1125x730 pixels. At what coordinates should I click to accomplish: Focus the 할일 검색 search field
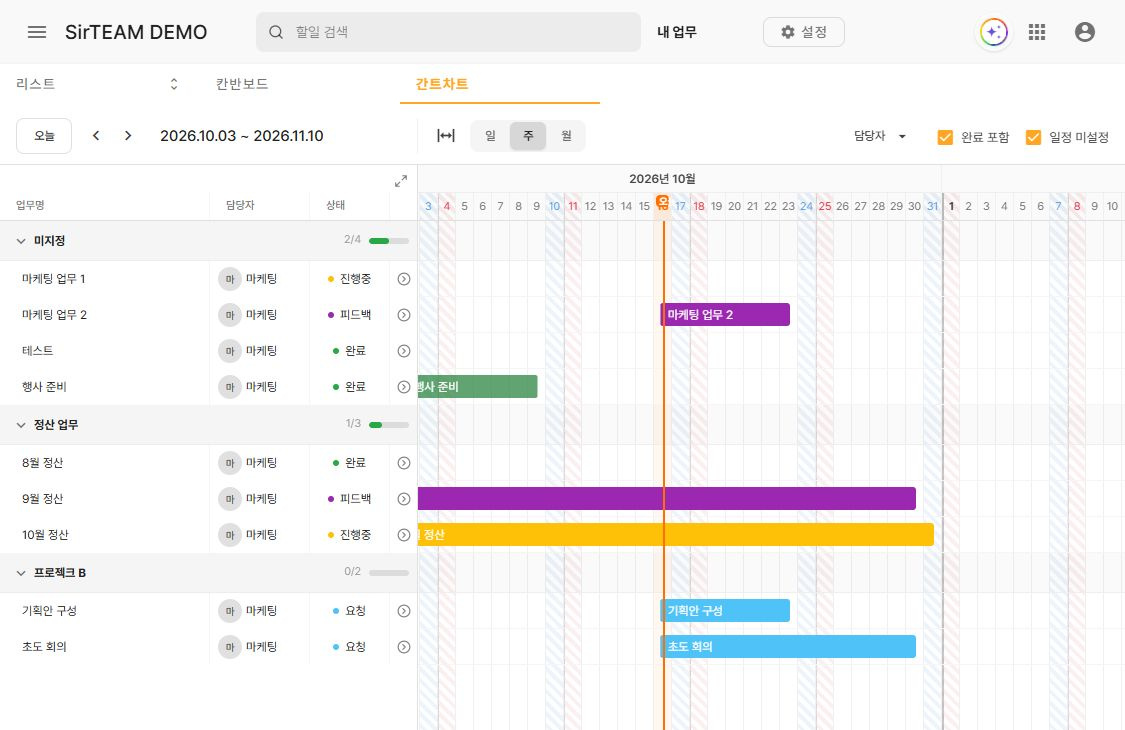point(448,32)
